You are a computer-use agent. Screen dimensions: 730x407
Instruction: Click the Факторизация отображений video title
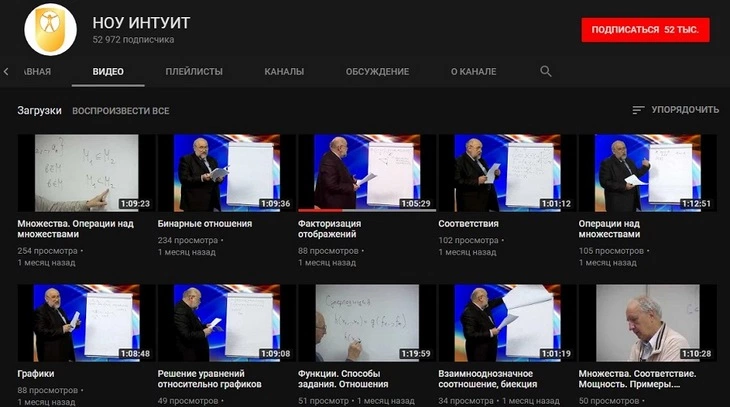pos(330,229)
